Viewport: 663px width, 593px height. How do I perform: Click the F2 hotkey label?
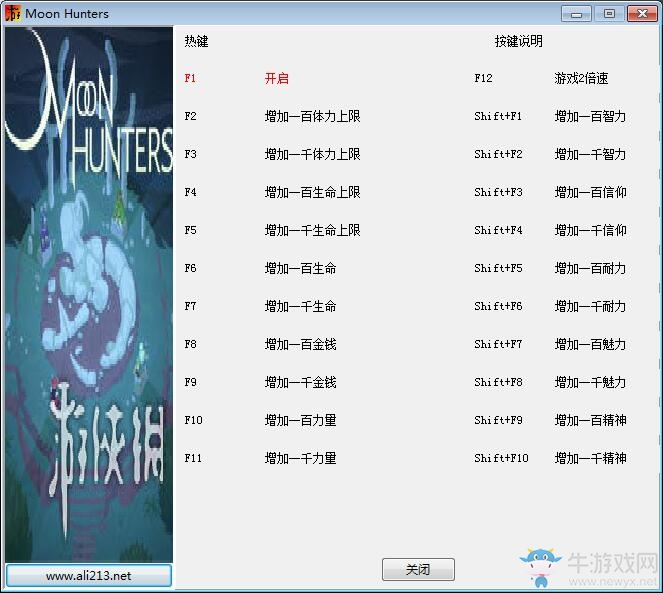pyautogui.click(x=190, y=116)
